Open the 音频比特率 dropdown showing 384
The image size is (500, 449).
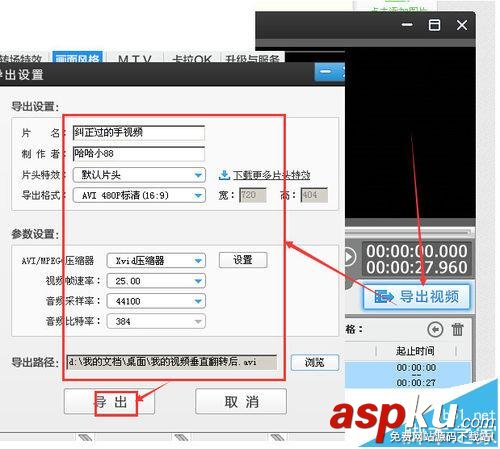point(156,322)
